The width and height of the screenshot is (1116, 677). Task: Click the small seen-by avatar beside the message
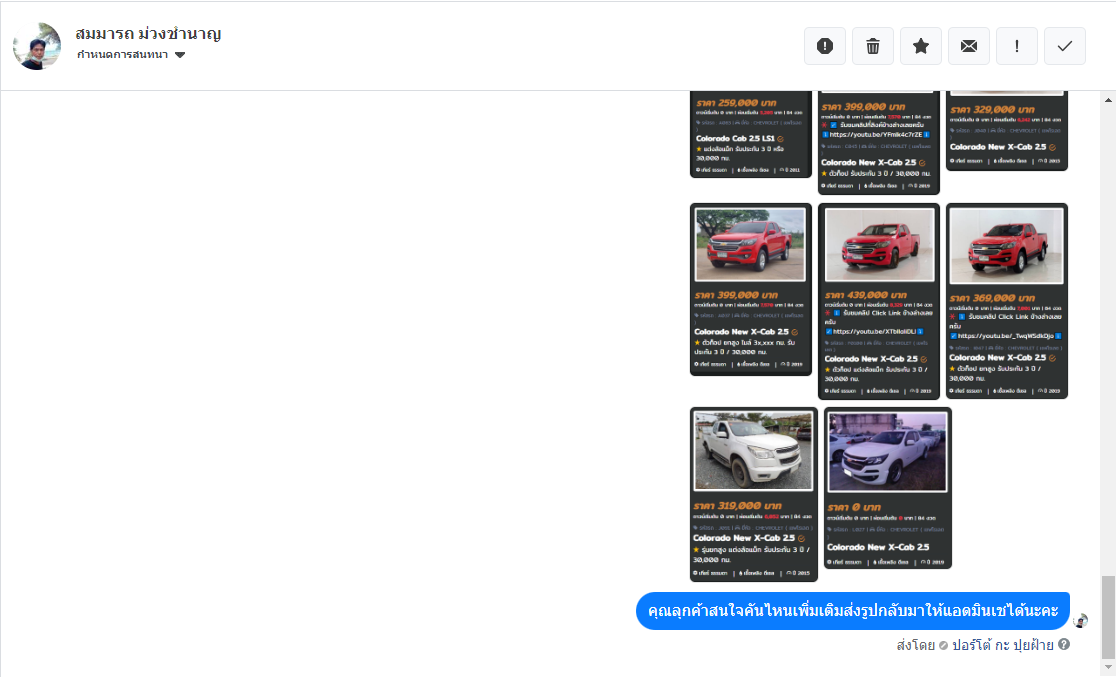pos(1080,621)
